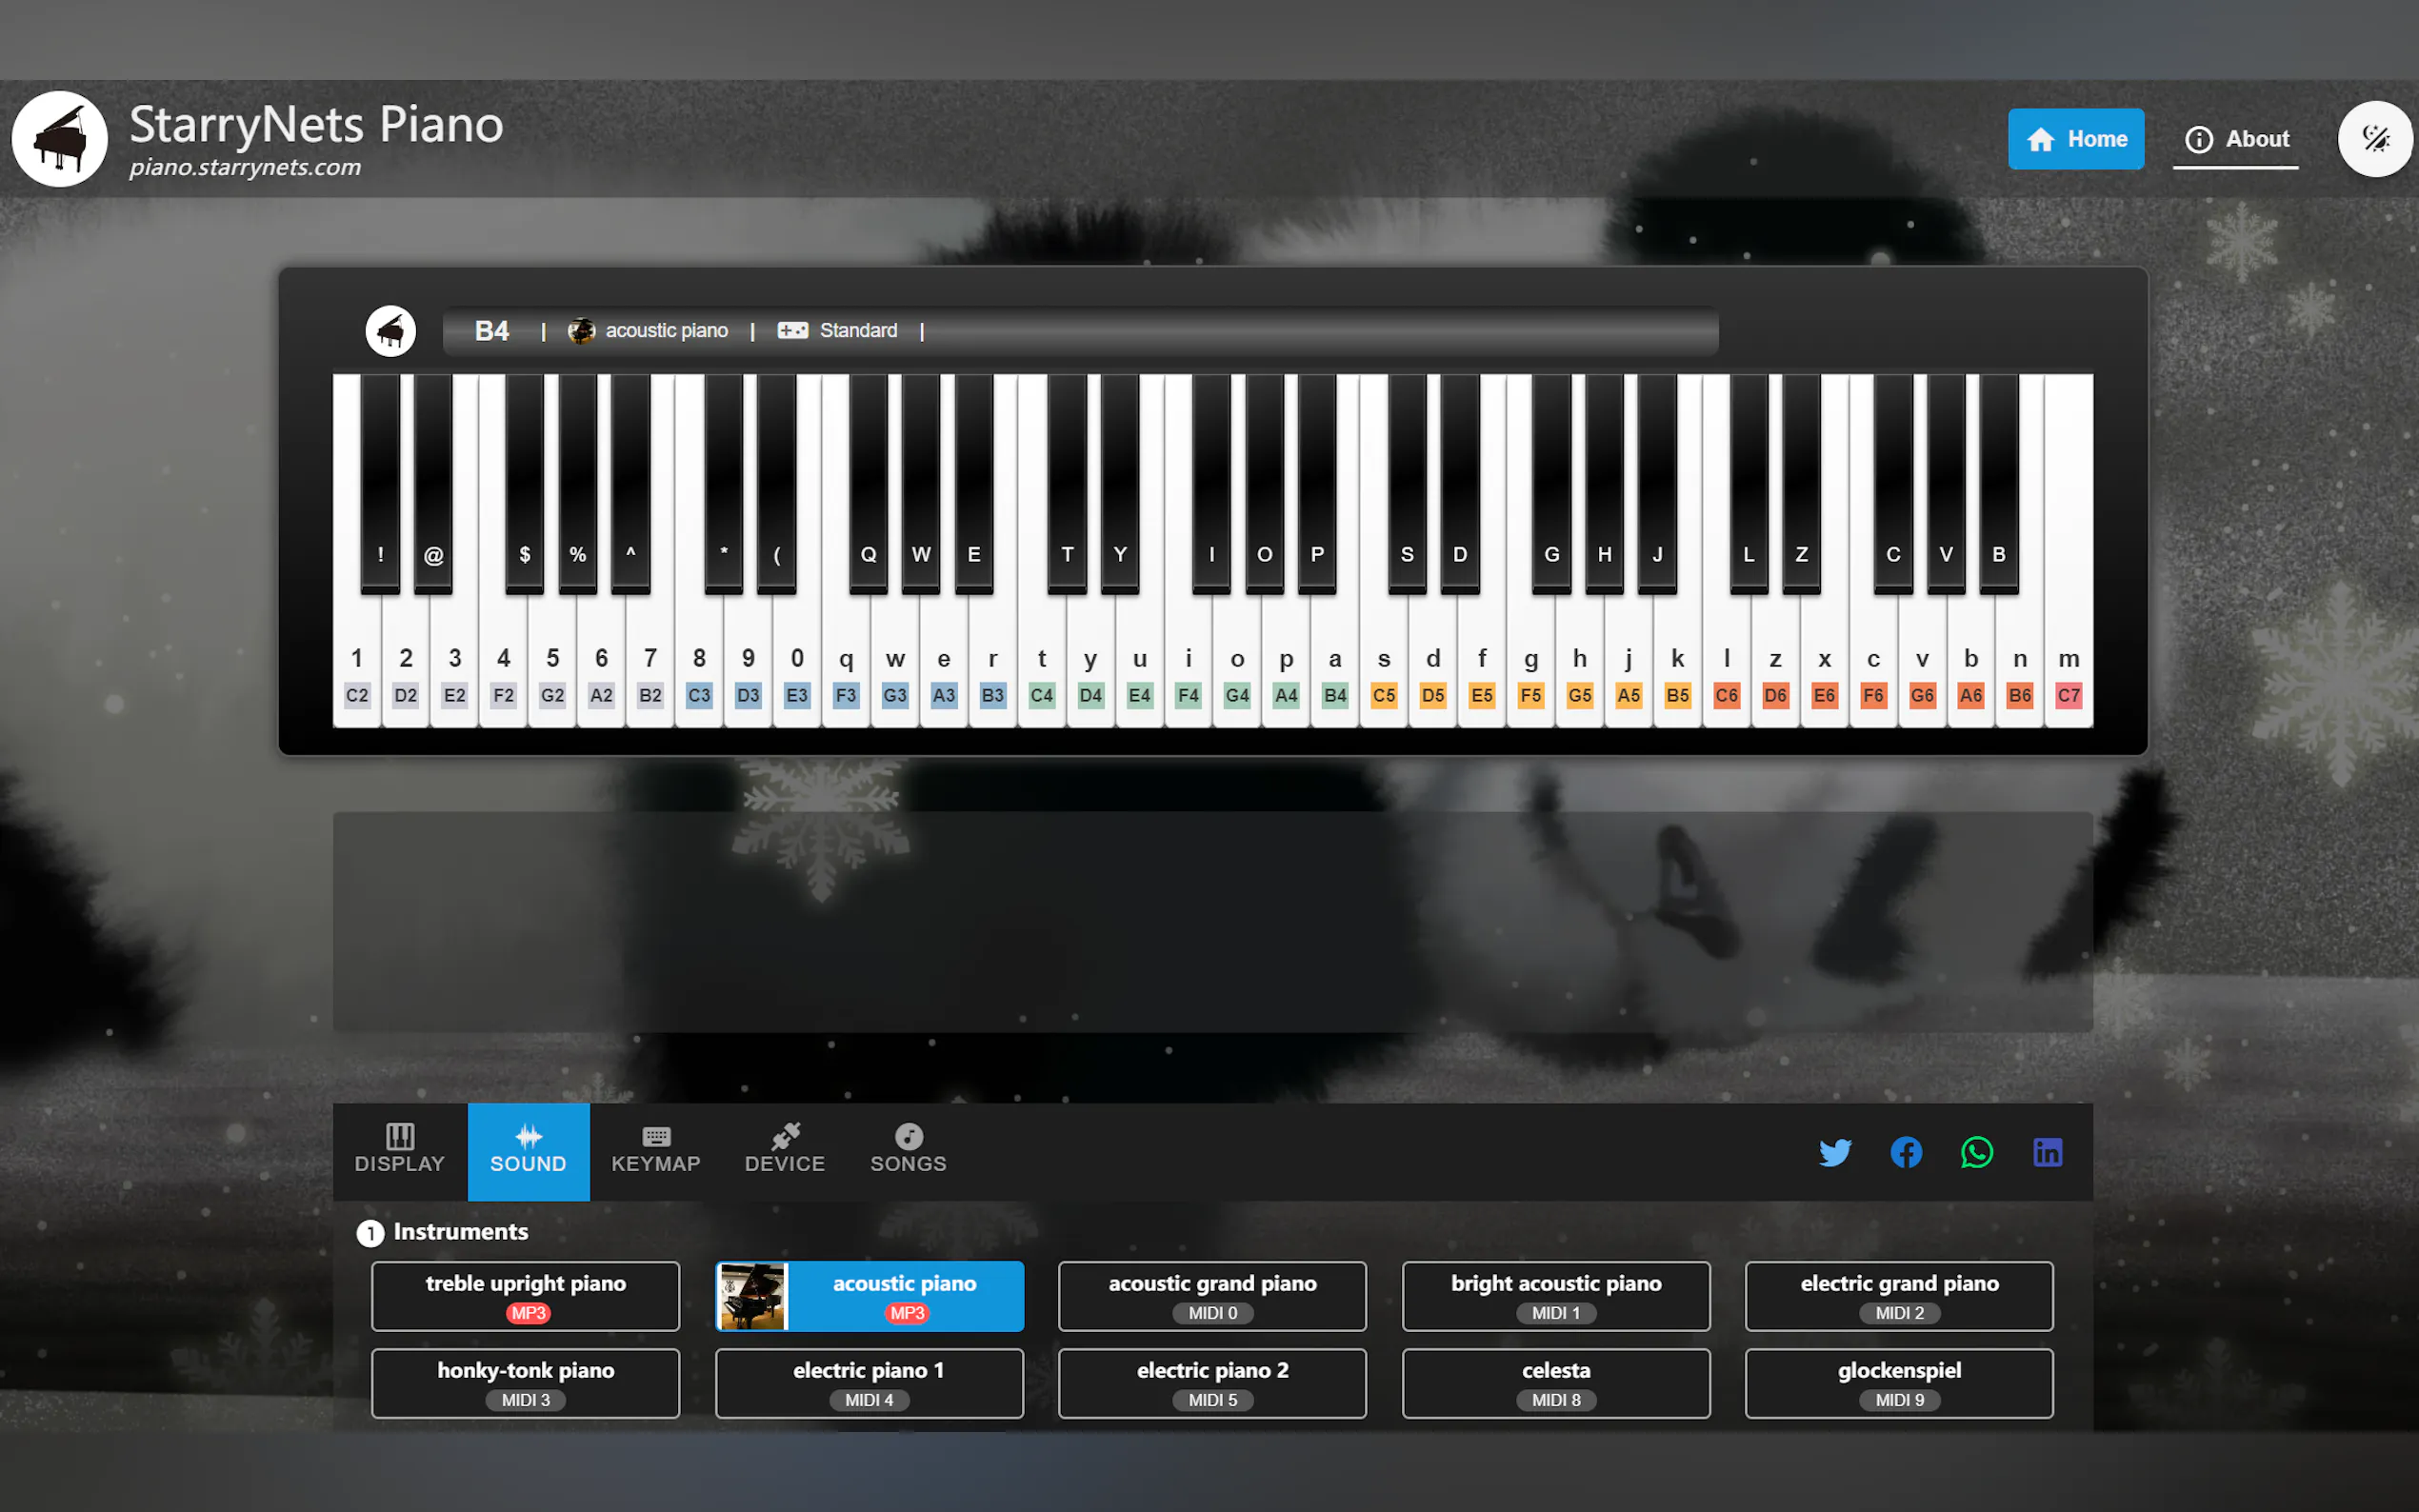
Task: Click the Standard keymap gamepad icon
Action: (792, 331)
